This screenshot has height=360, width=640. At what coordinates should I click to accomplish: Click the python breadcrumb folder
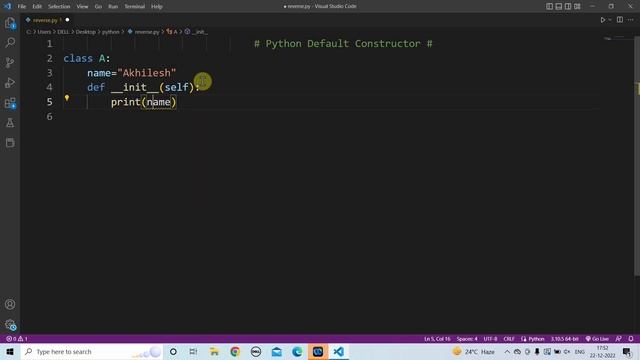coord(111,32)
